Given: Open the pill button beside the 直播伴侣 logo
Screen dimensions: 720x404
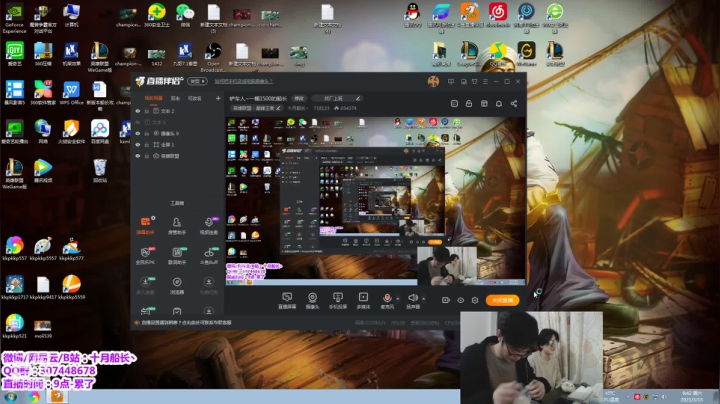Looking at the screenshot, I should [197, 81].
